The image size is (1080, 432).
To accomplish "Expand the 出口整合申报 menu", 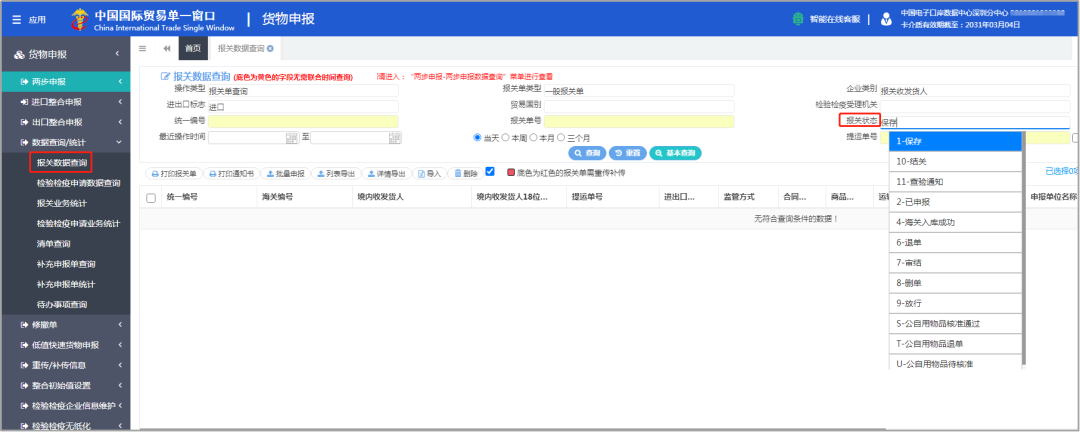I will coord(65,122).
